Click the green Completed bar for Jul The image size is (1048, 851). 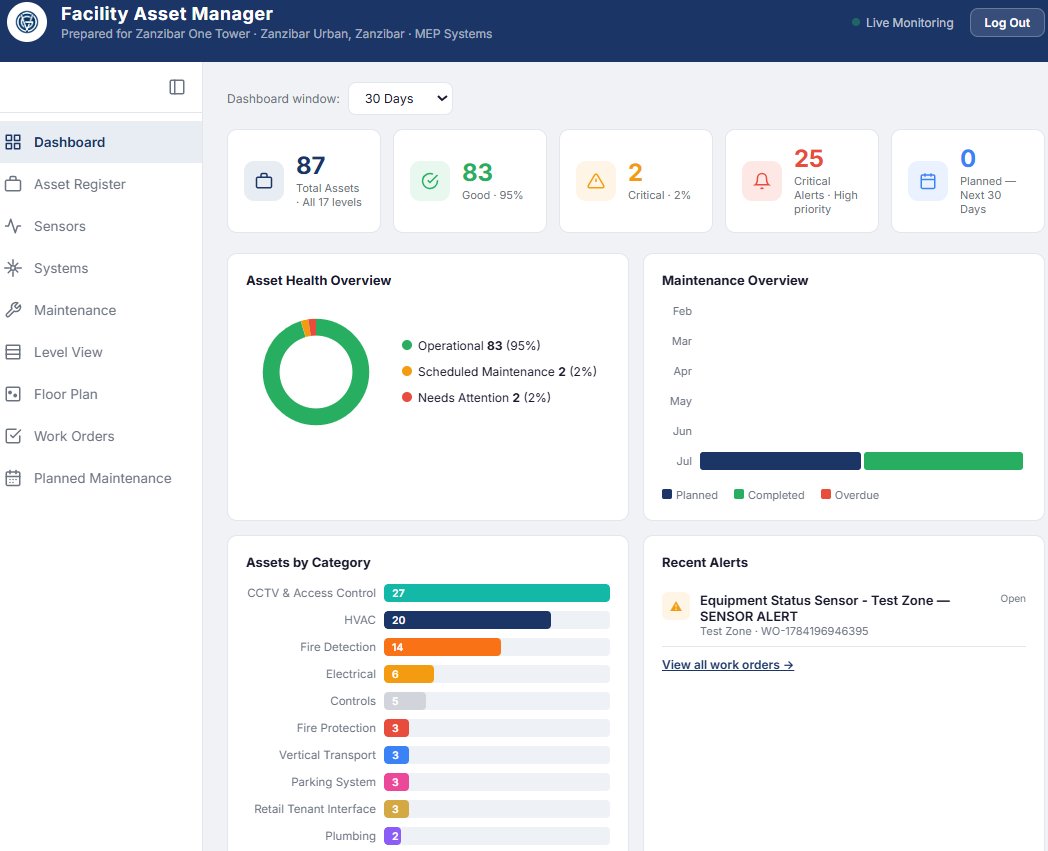(x=943, y=461)
